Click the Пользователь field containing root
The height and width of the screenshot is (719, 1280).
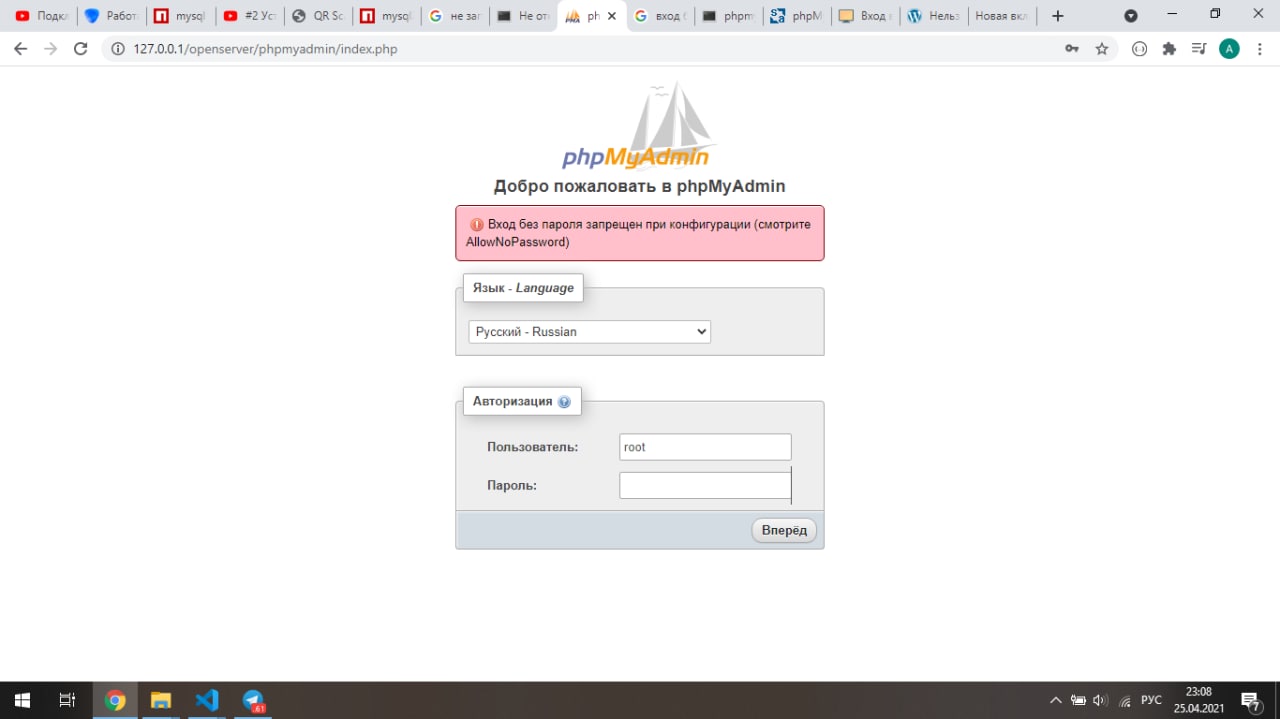[x=706, y=447]
